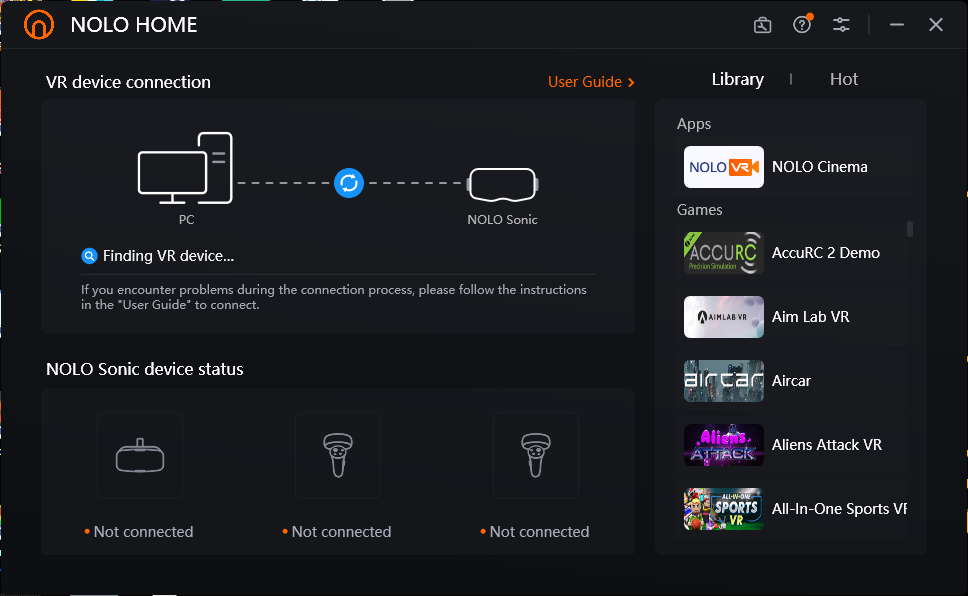The width and height of the screenshot is (968, 596).
Task: Select the All-In-One Sports VR title
Action: click(x=840, y=509)
